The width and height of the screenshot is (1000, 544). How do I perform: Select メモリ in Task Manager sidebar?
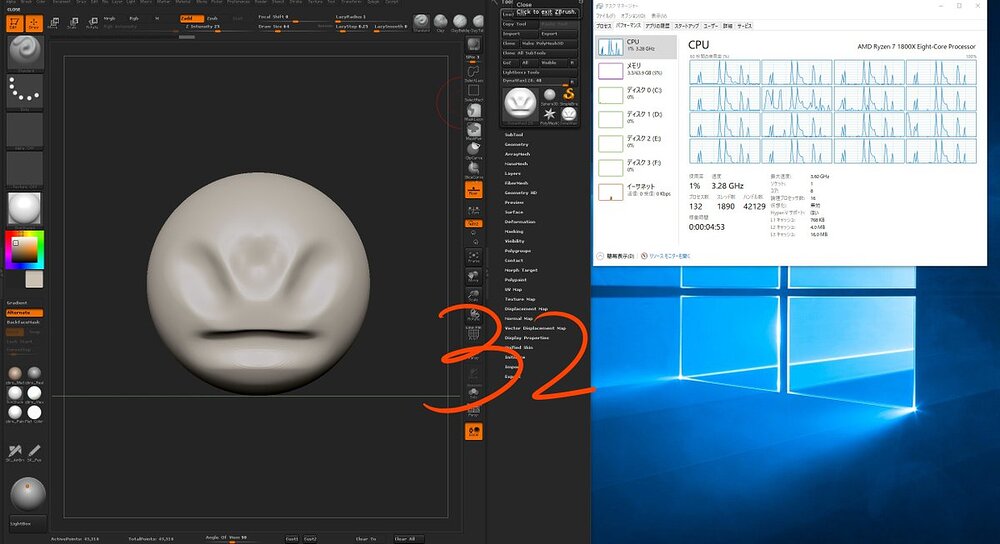click(636, 70)
